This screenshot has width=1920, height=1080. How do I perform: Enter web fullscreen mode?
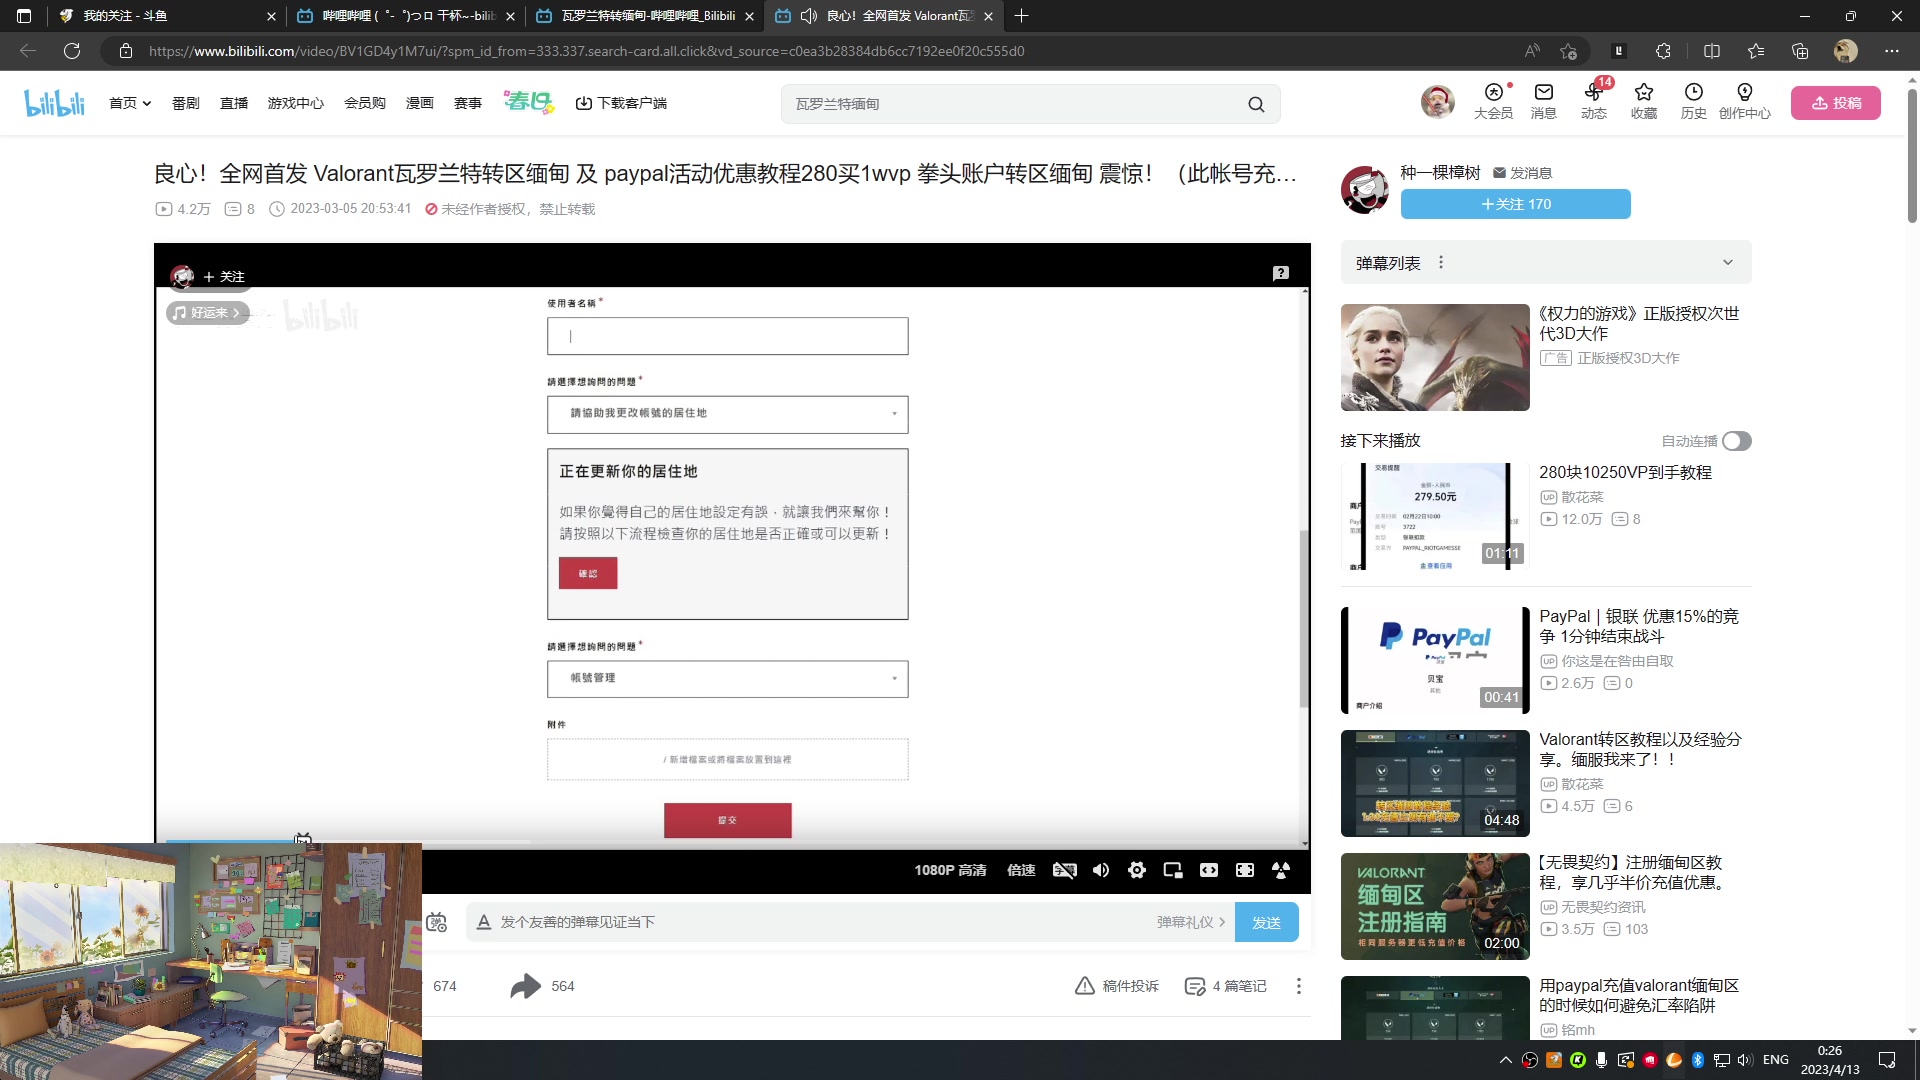pyautogui.click(x=1245, y=870)
